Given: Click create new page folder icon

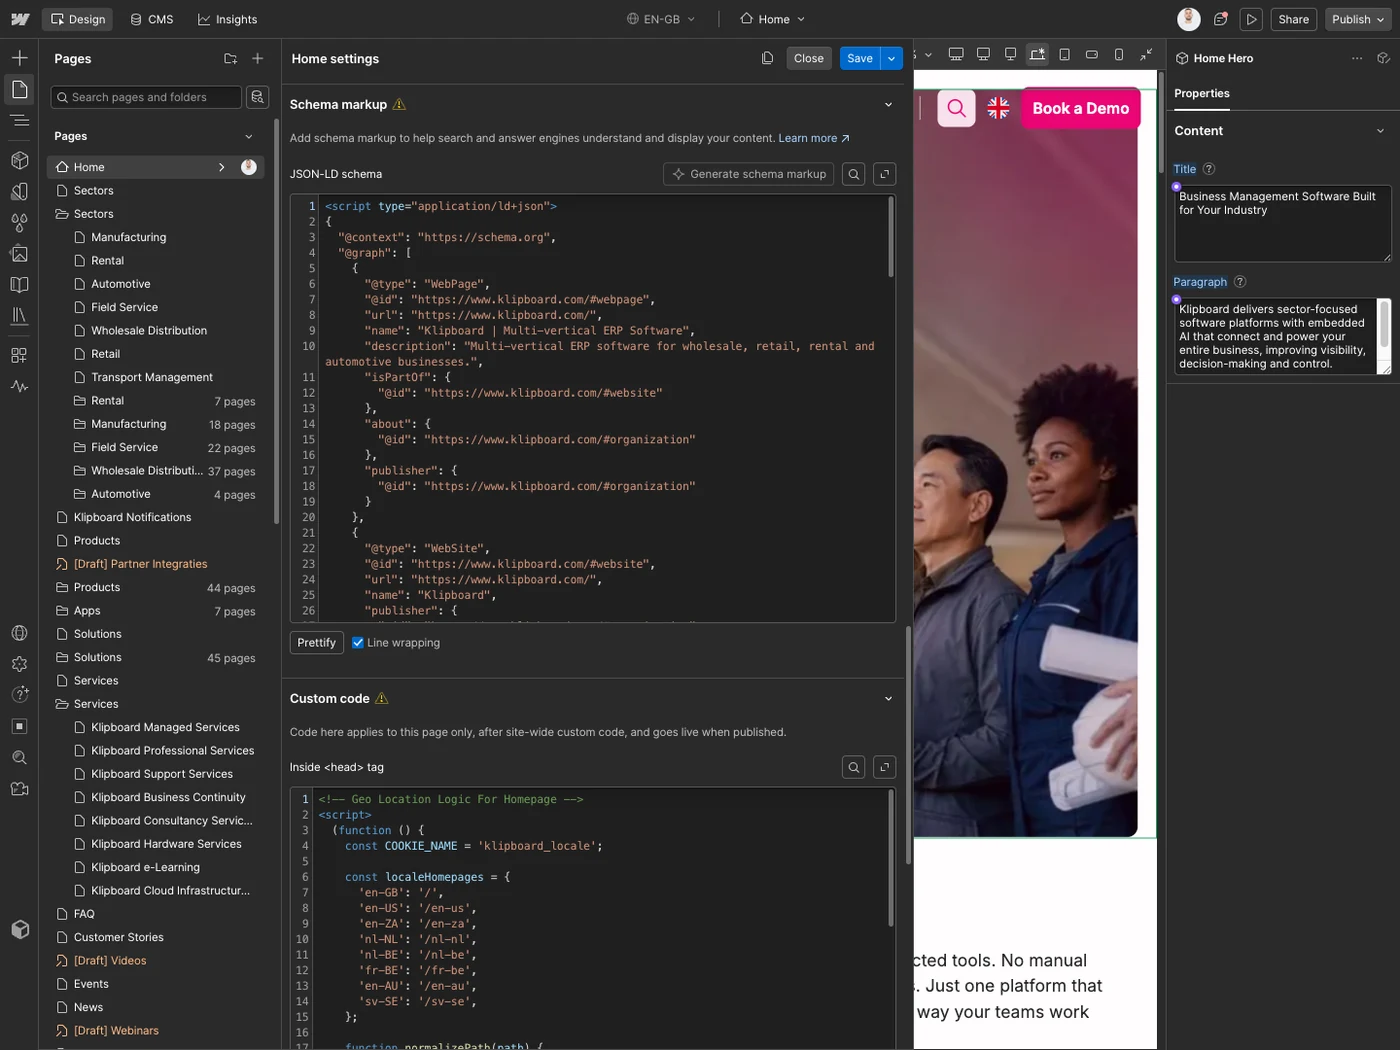Looking at the screenshot, I should coord(231,59).
